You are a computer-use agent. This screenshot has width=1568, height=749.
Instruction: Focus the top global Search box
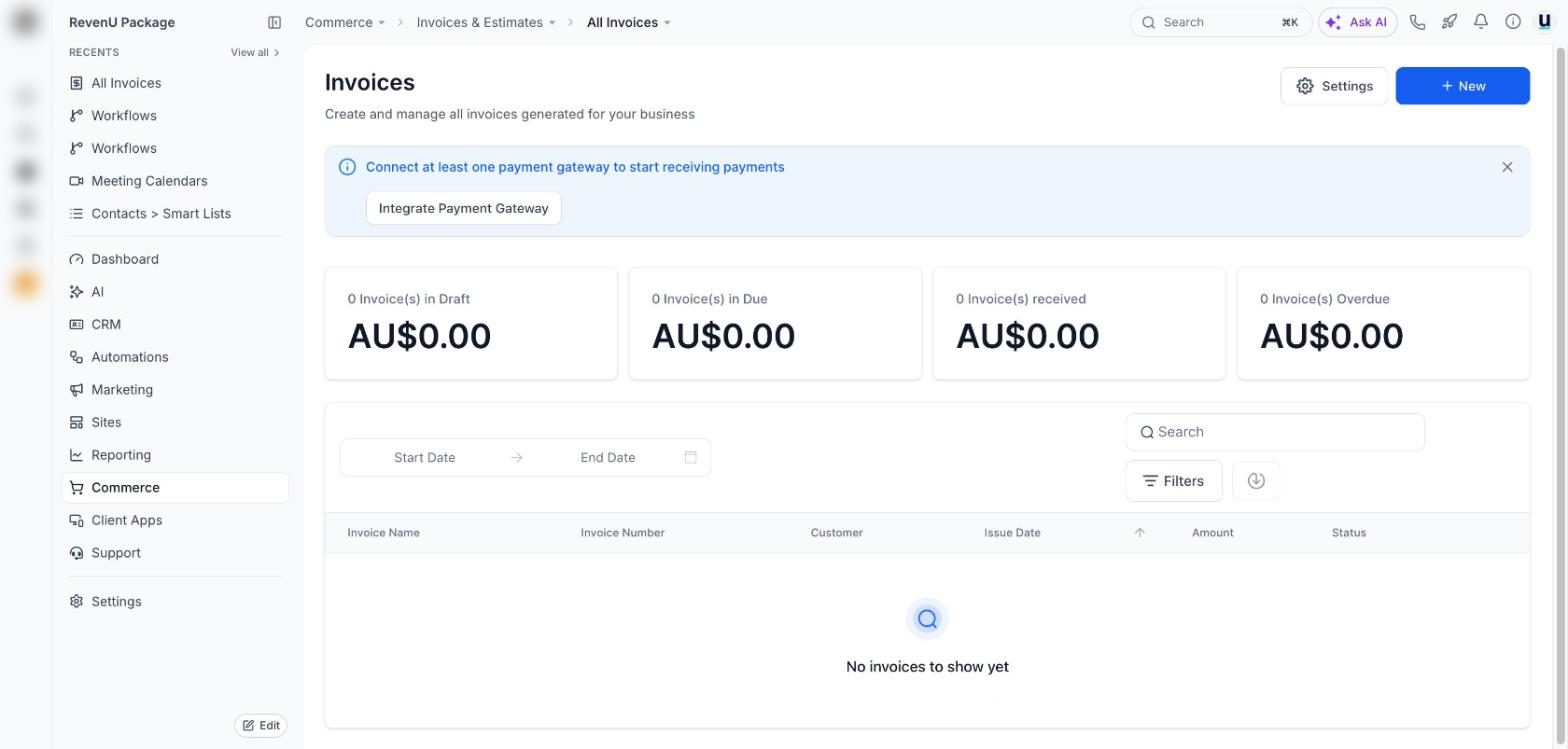(1220, 22)
